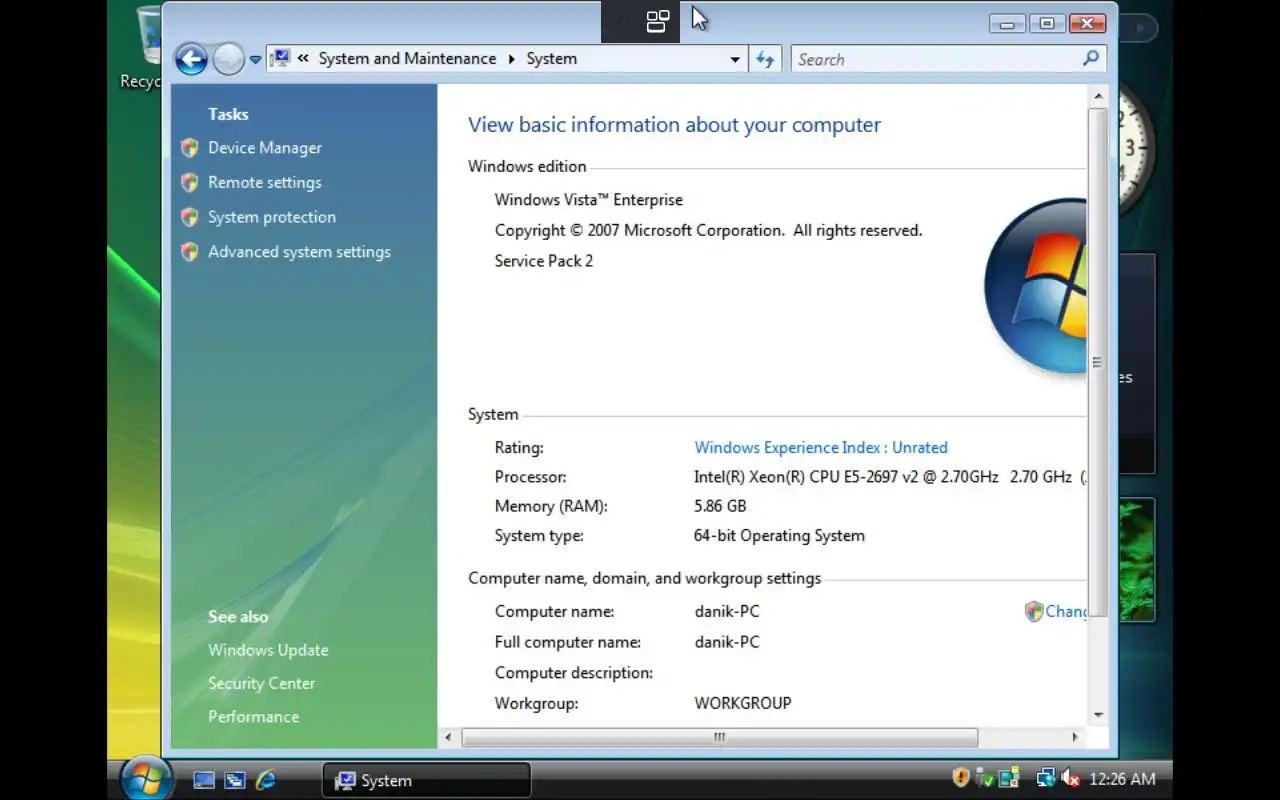This screenshot has width=1280, height=800.
Task: Click the horizontal scrollbar right arrow
Action: (1075, 737)
